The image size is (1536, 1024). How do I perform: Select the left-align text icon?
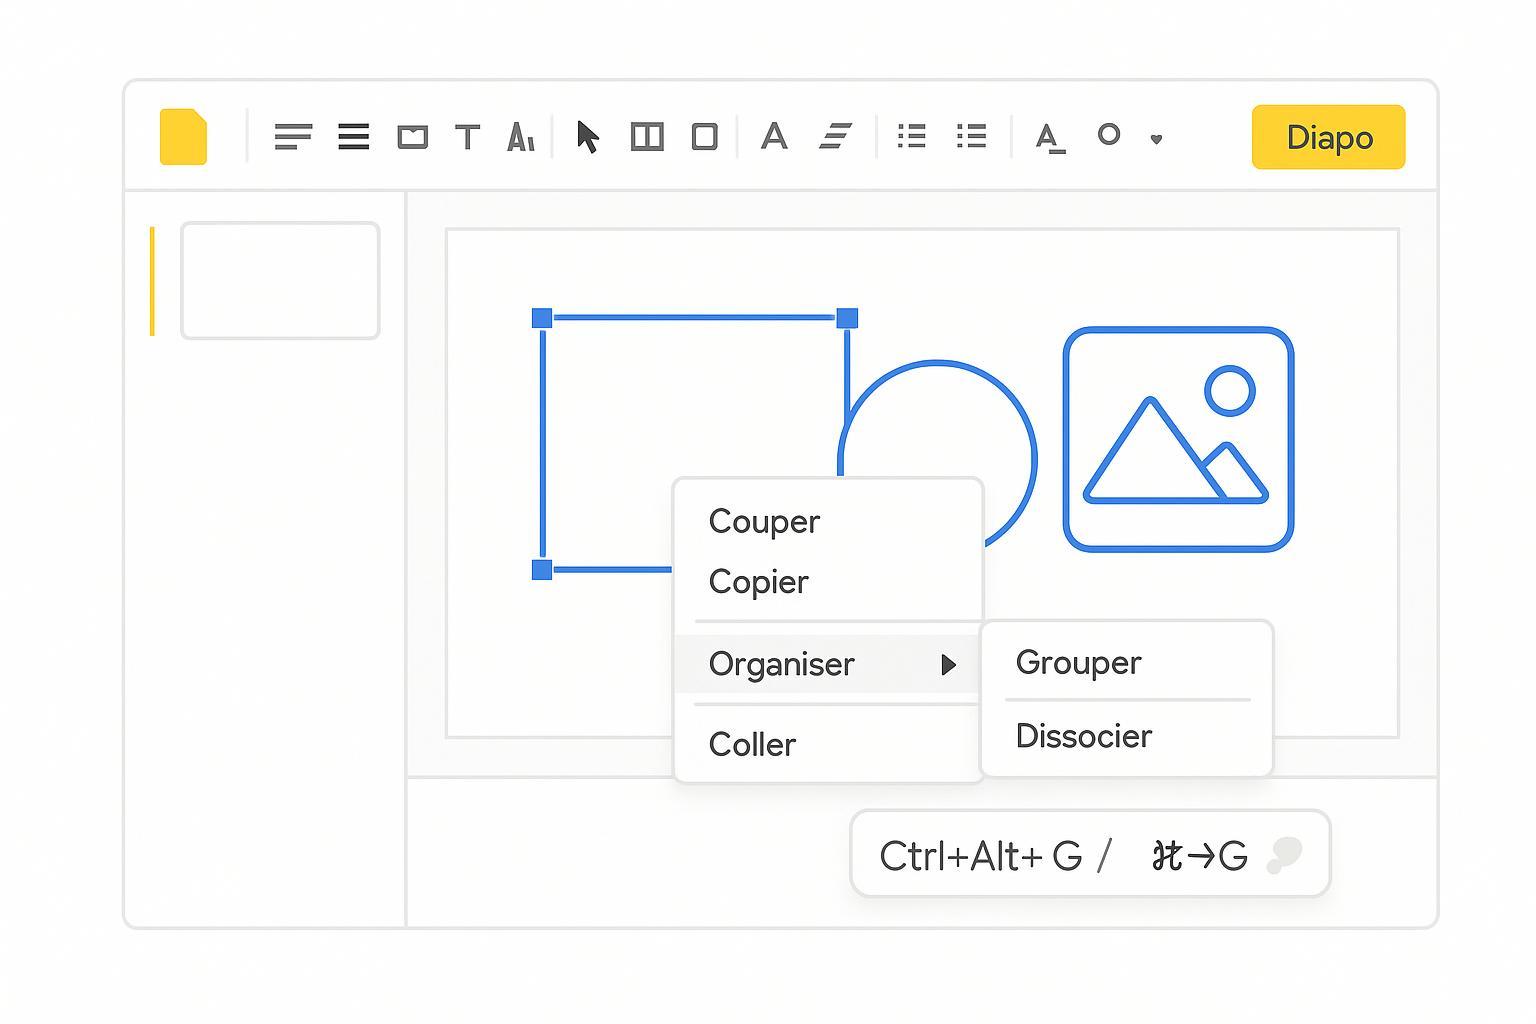[x=293, y=136]
